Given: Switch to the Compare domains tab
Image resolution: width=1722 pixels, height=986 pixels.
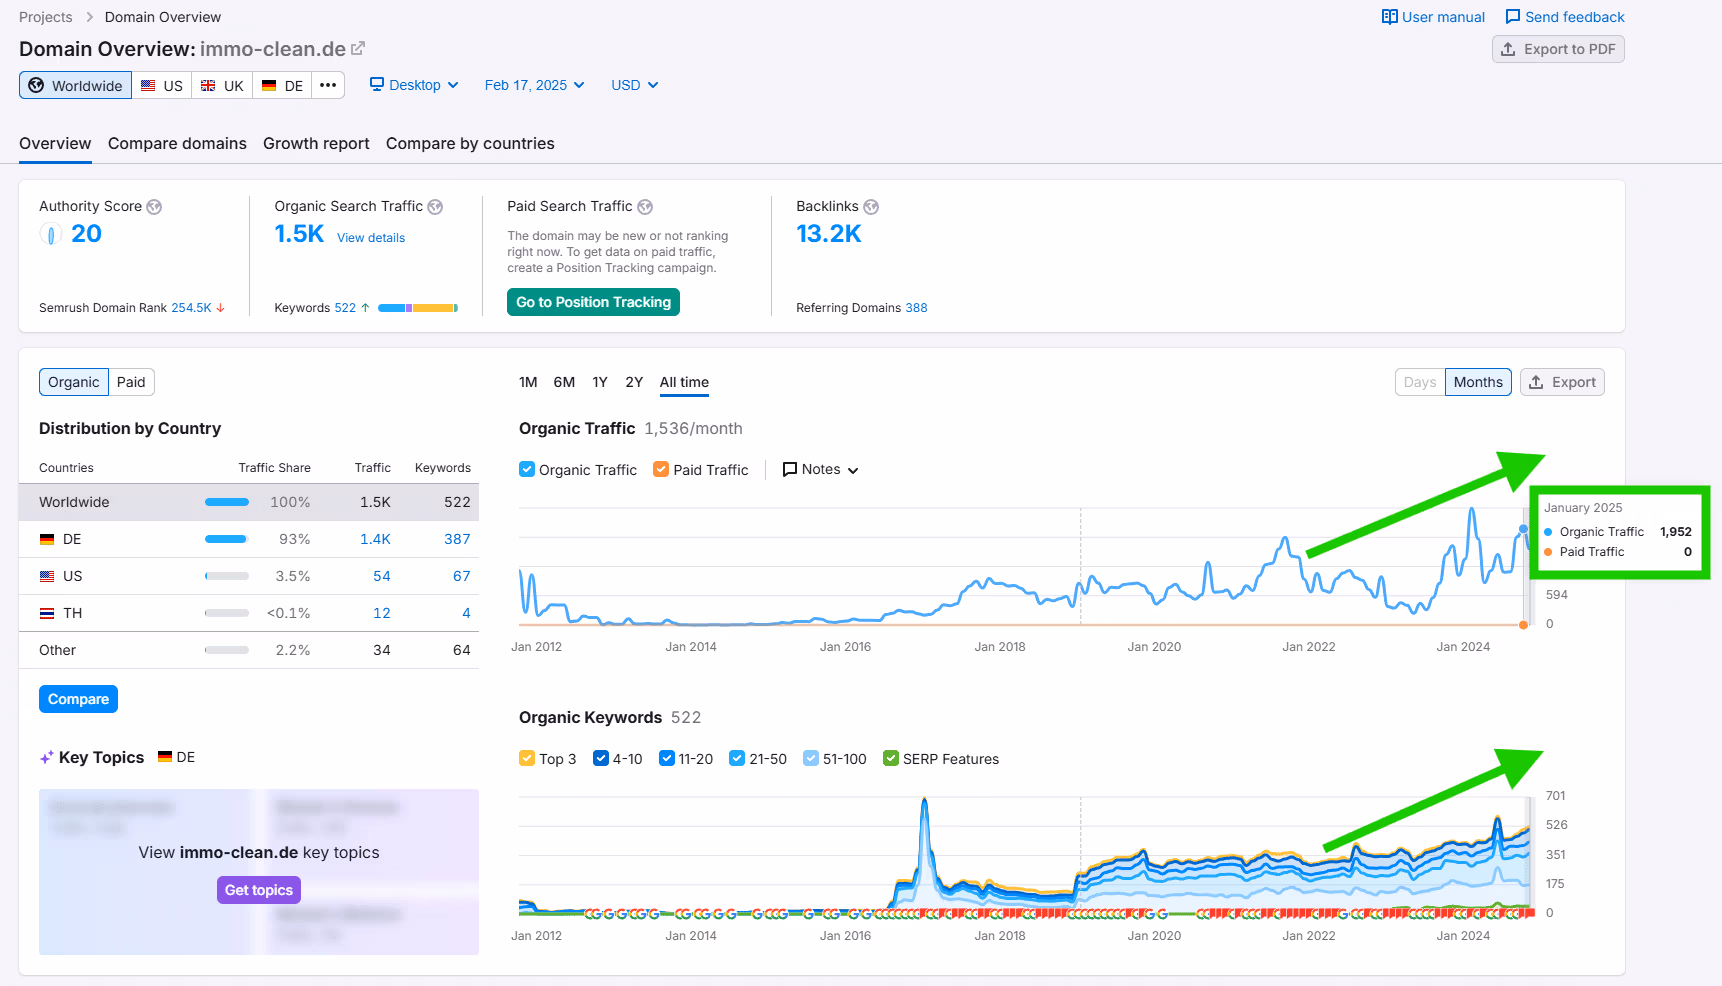Looking at the screenshot, I should coord(177,143).
